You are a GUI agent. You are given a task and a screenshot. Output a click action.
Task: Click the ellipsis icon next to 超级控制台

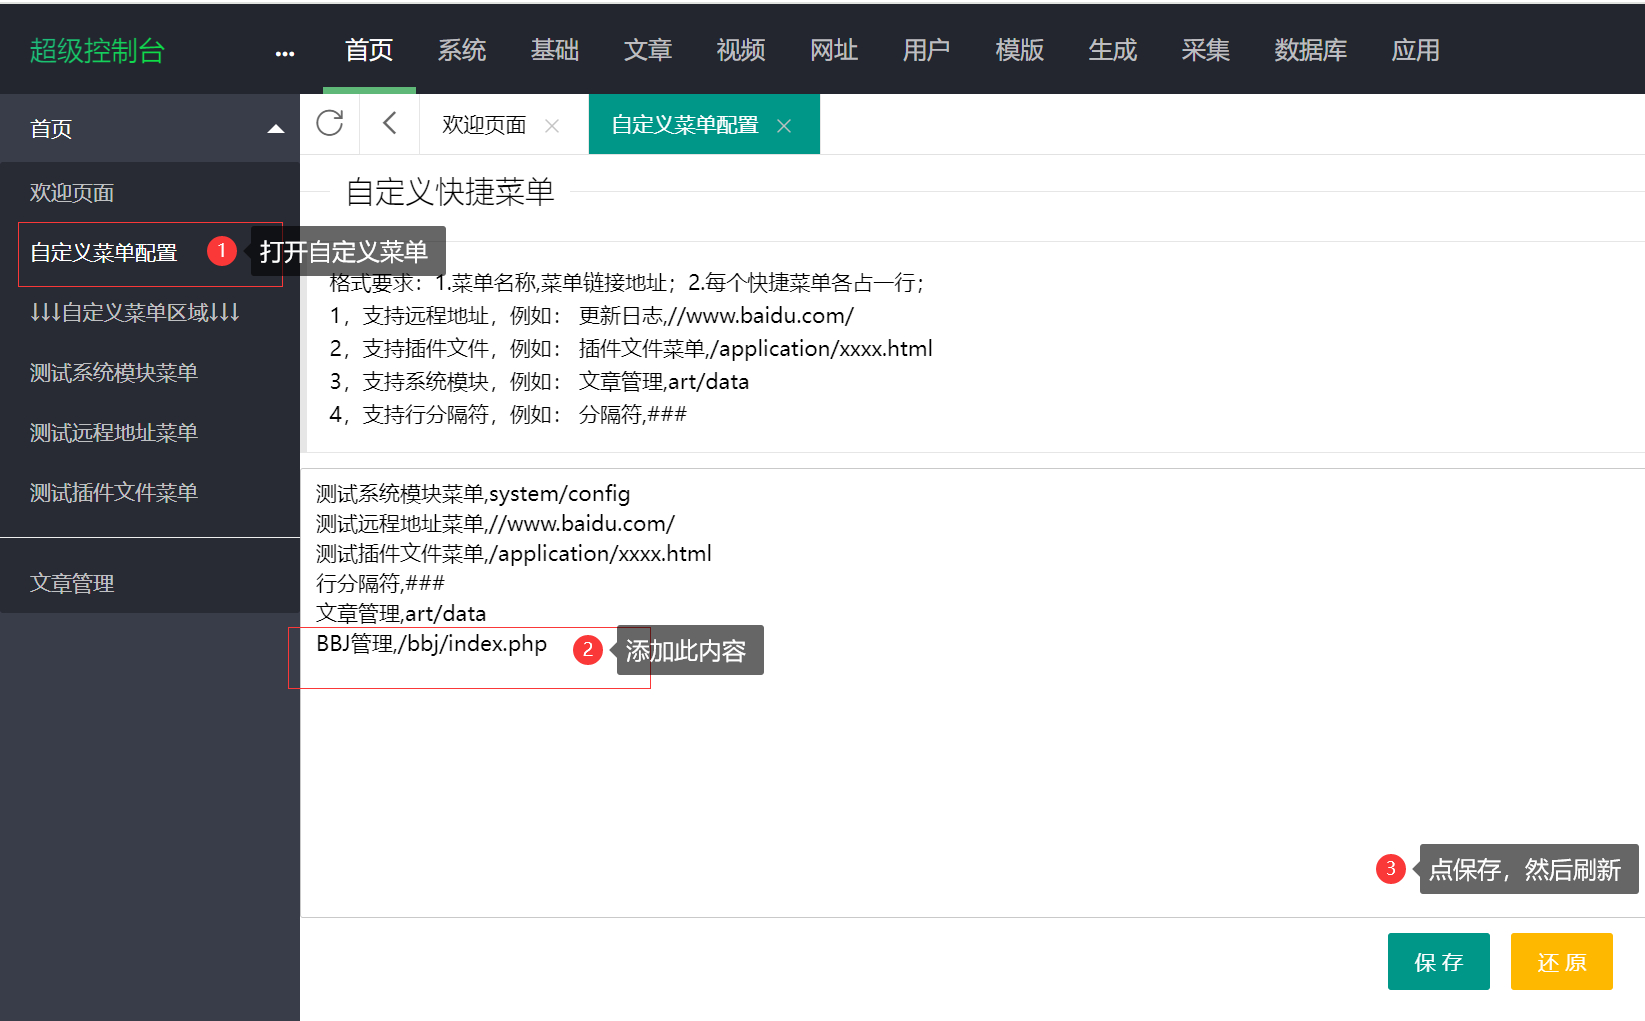point(285,51)
